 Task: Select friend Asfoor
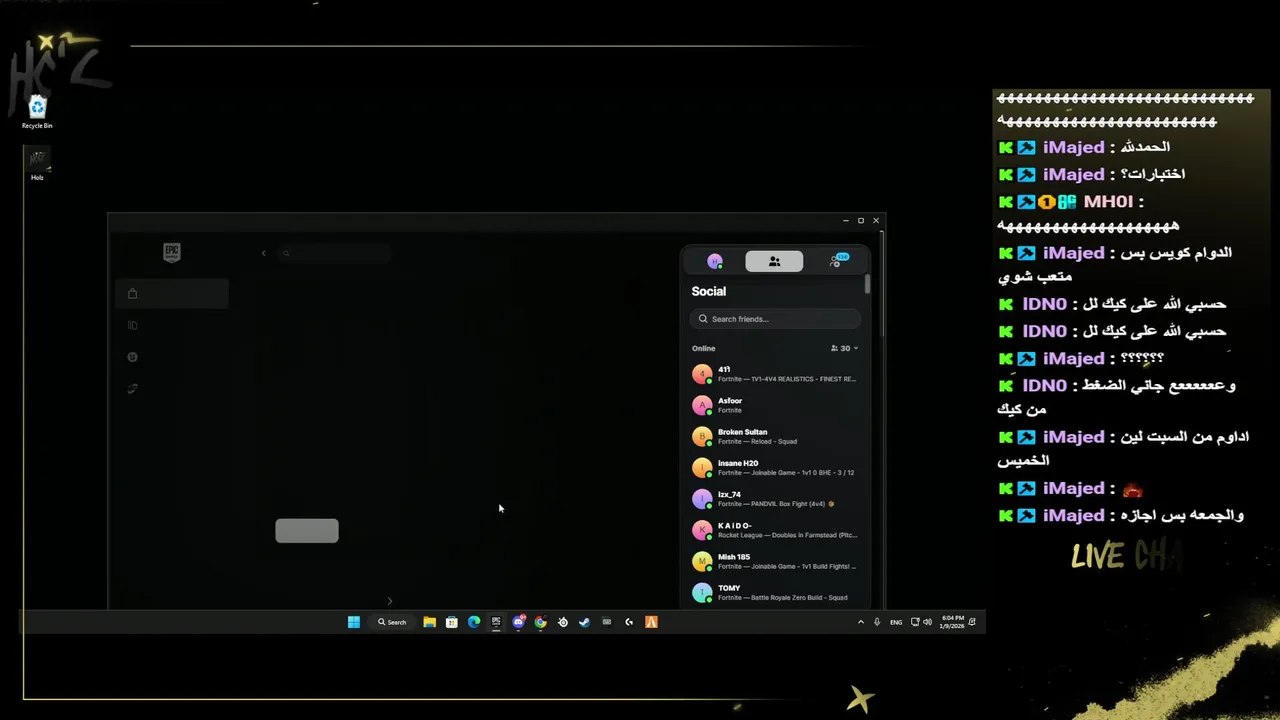click(775, 405)
